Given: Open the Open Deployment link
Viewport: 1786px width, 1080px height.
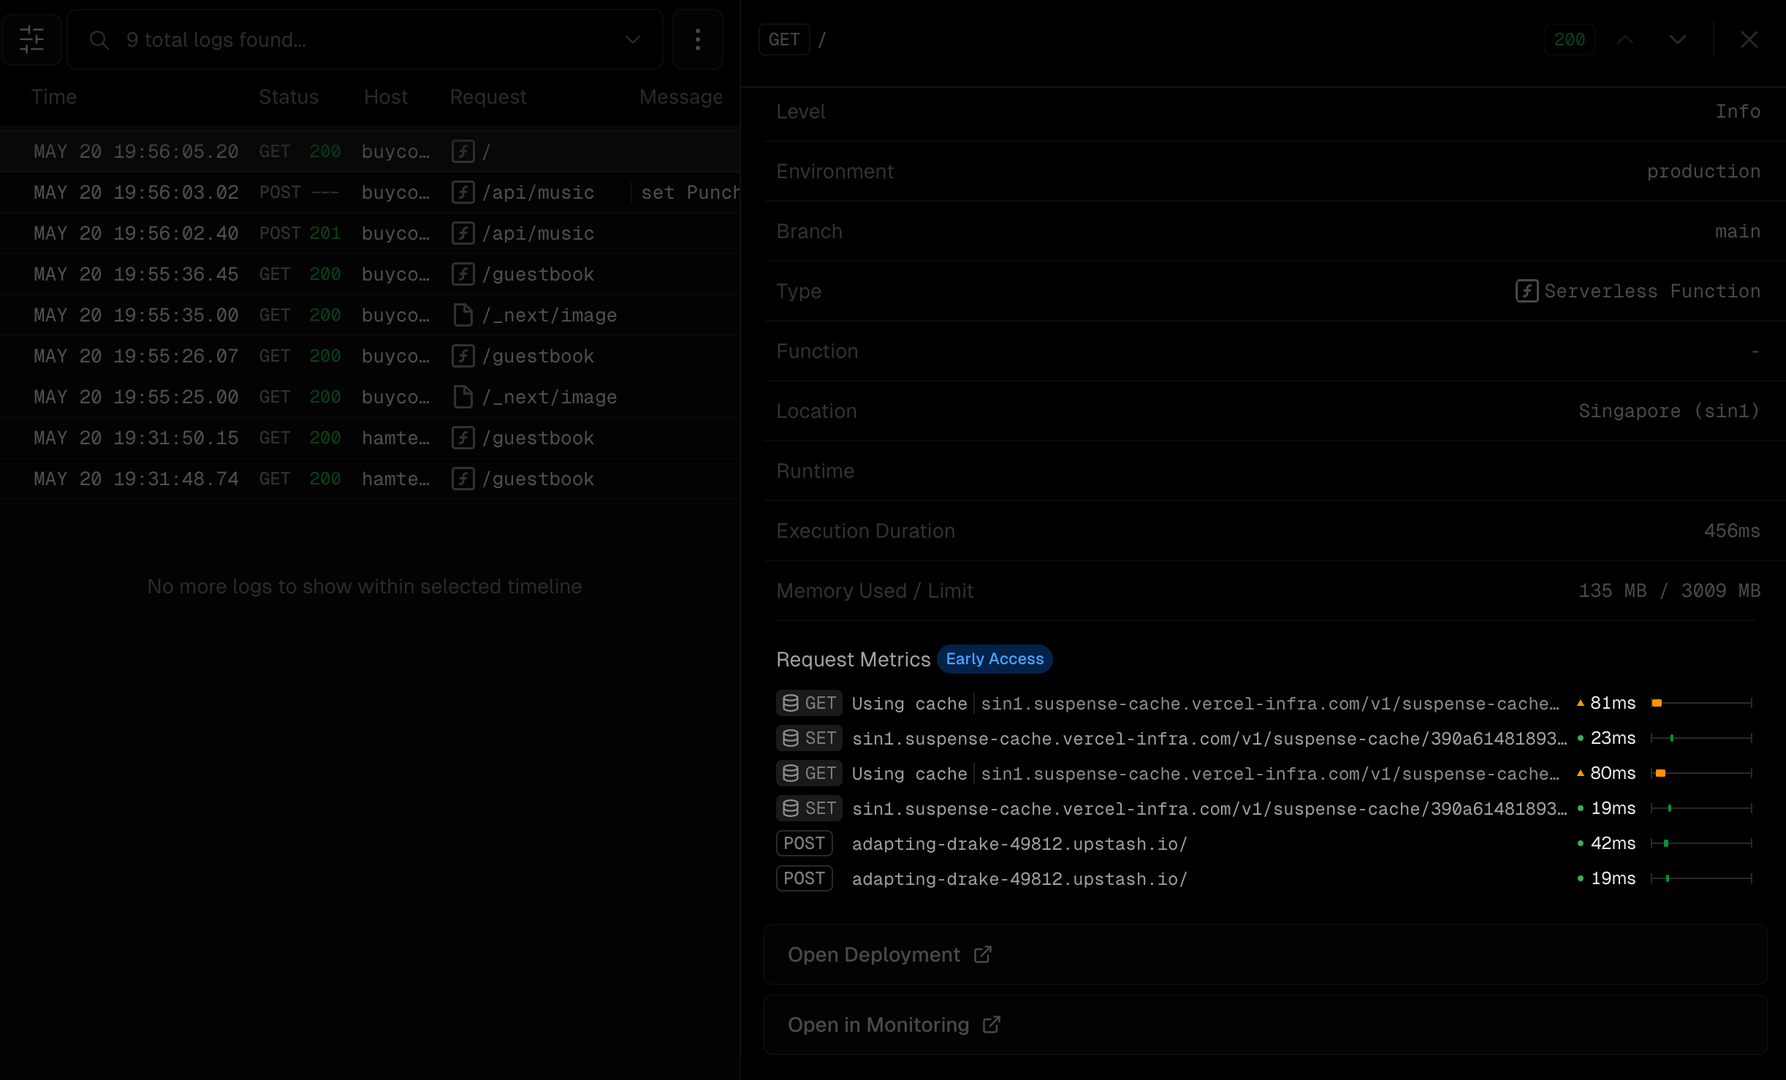Looking at the screenshot, I should pos(873,955).
